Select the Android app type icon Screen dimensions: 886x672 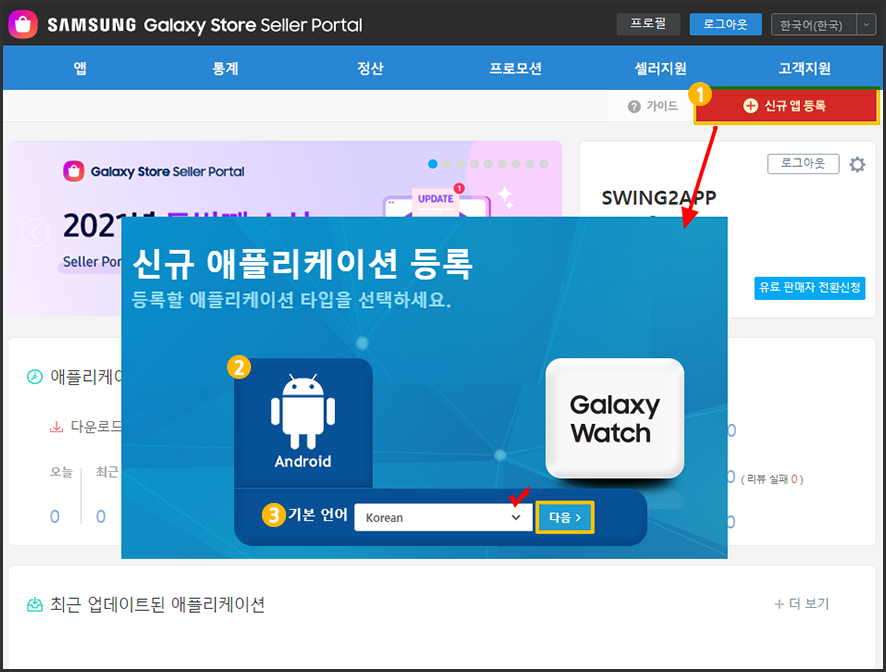click(x=303, y=422)
